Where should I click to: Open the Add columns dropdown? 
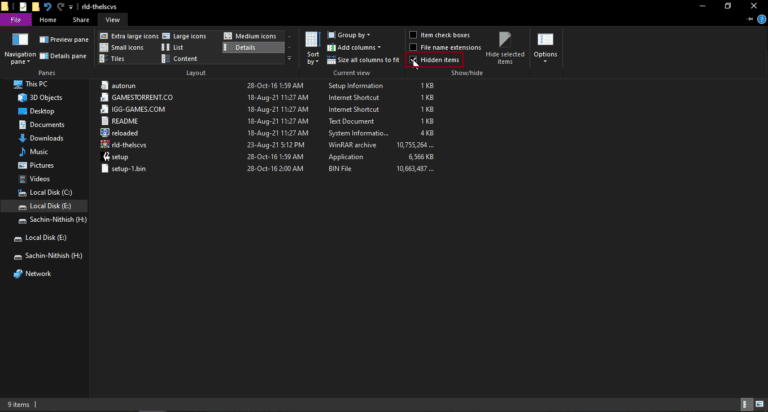354,48
